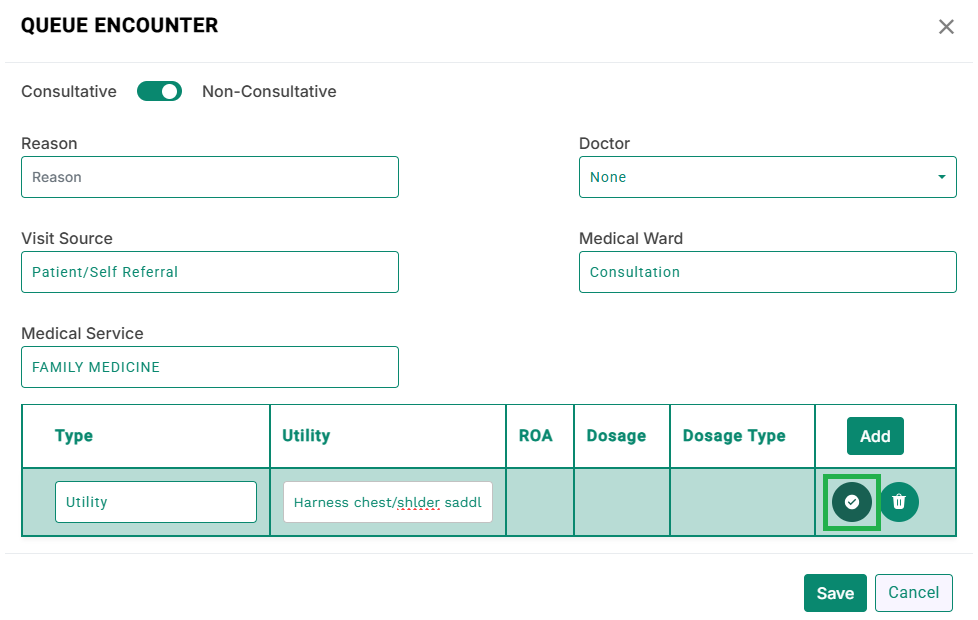Select the Medical Service field FAMILY MEDICINE

[x=210, y=367]
